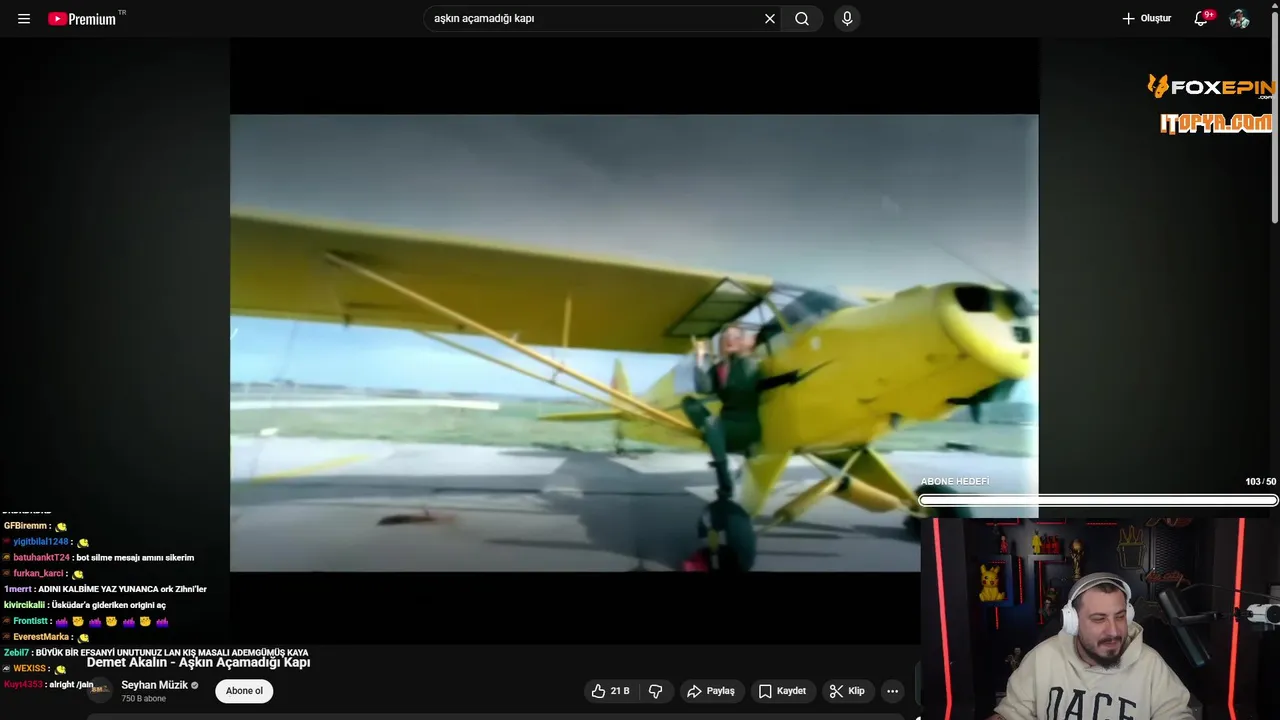Viewport: 1280px width, 720px height.
Task: Click the FOXEPIN logo overlay
Action: coord(1210,87)
